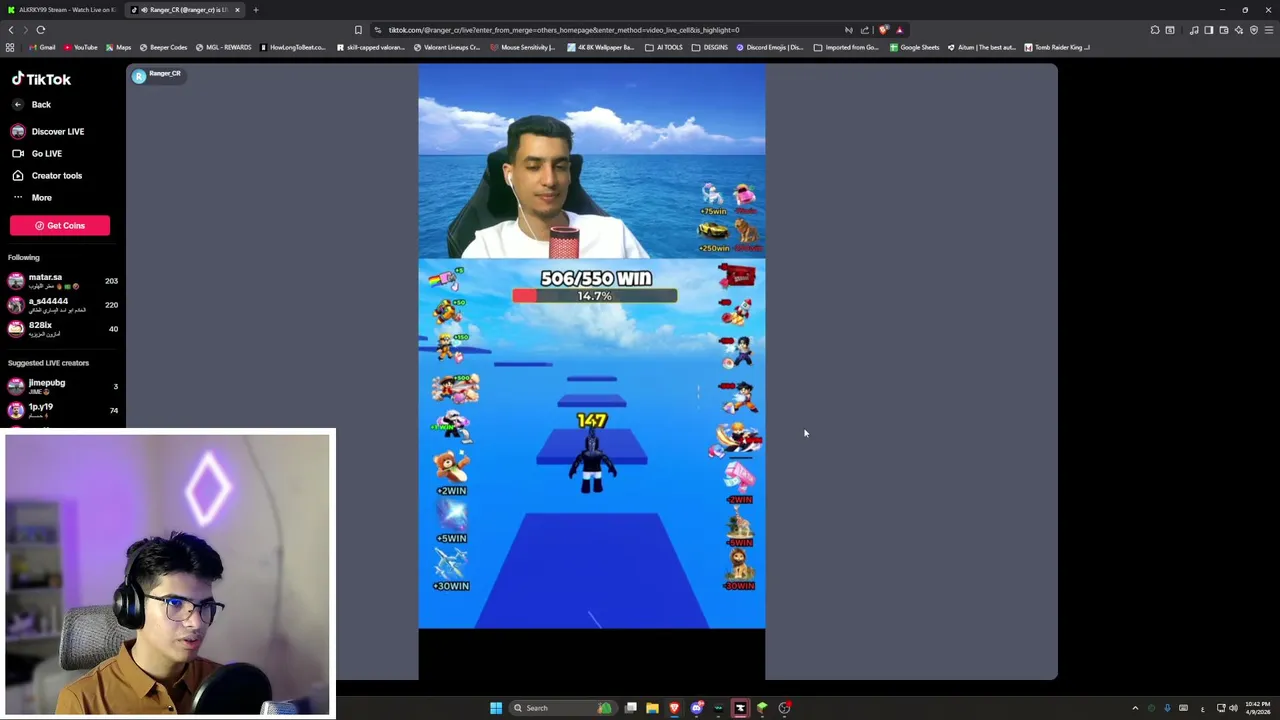Open Brave browser from the taskbar
This screenshot has height=720, width=1280.
click(x=674, y=708)
